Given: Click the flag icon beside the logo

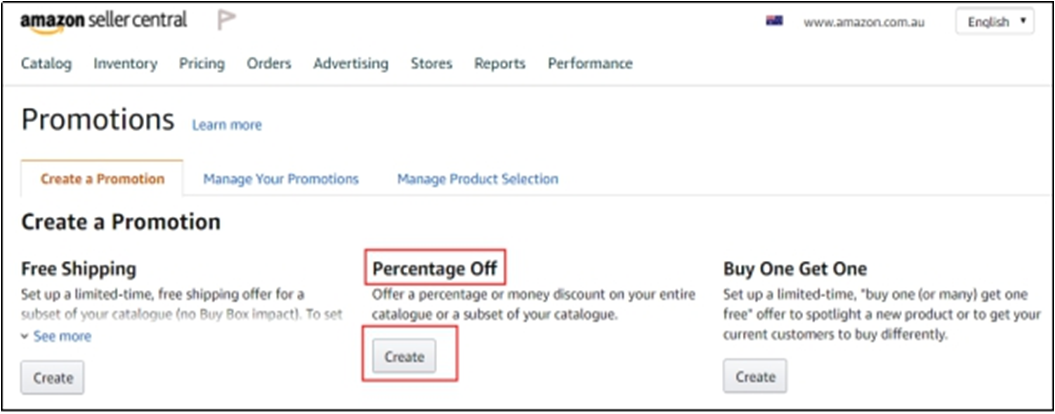Looking at the screenshot, I should point(227,21).
